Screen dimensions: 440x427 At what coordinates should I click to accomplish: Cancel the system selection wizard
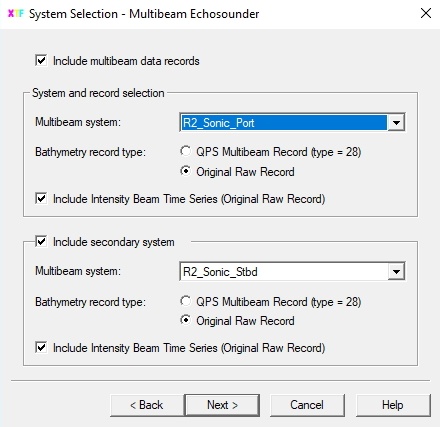coord(307,405)
